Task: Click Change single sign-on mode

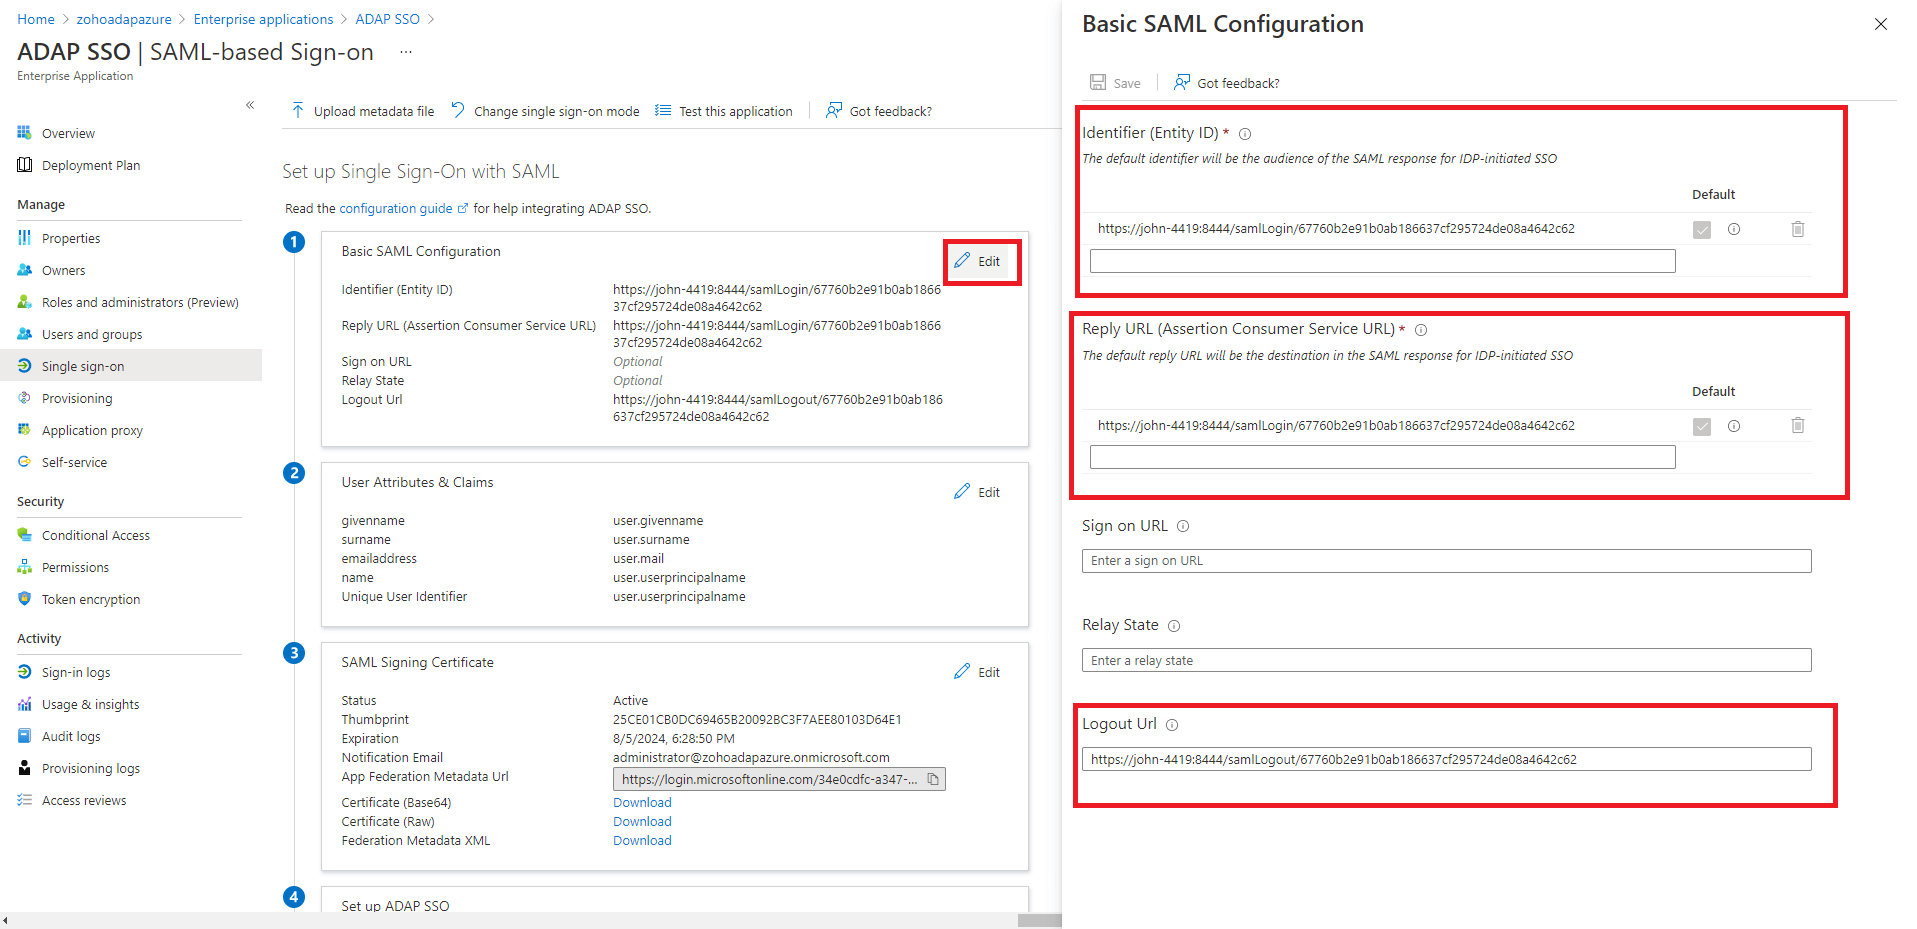Action: 545,111
